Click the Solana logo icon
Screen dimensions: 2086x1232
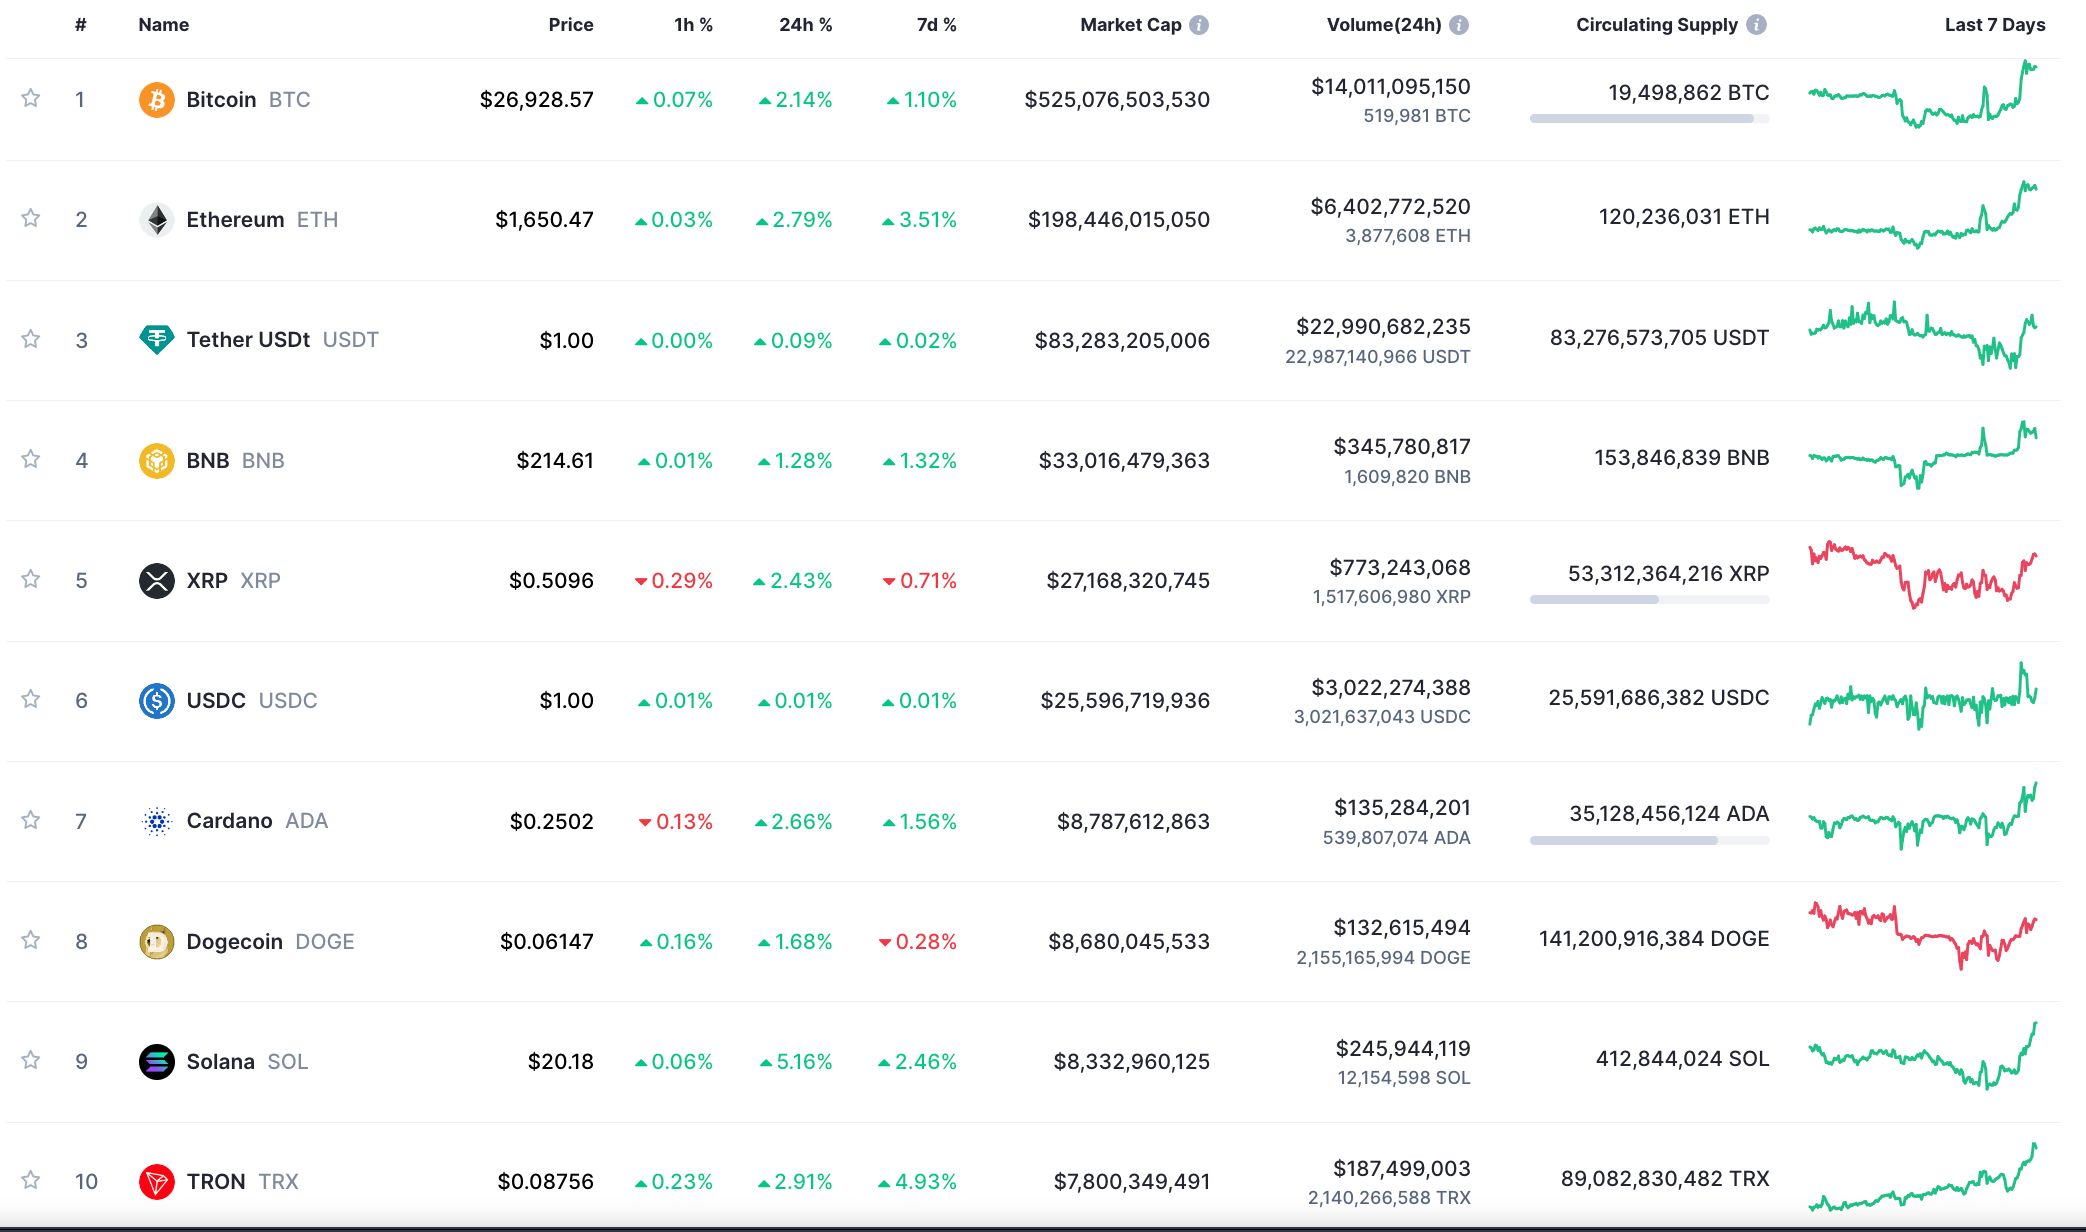(156, 1062)
